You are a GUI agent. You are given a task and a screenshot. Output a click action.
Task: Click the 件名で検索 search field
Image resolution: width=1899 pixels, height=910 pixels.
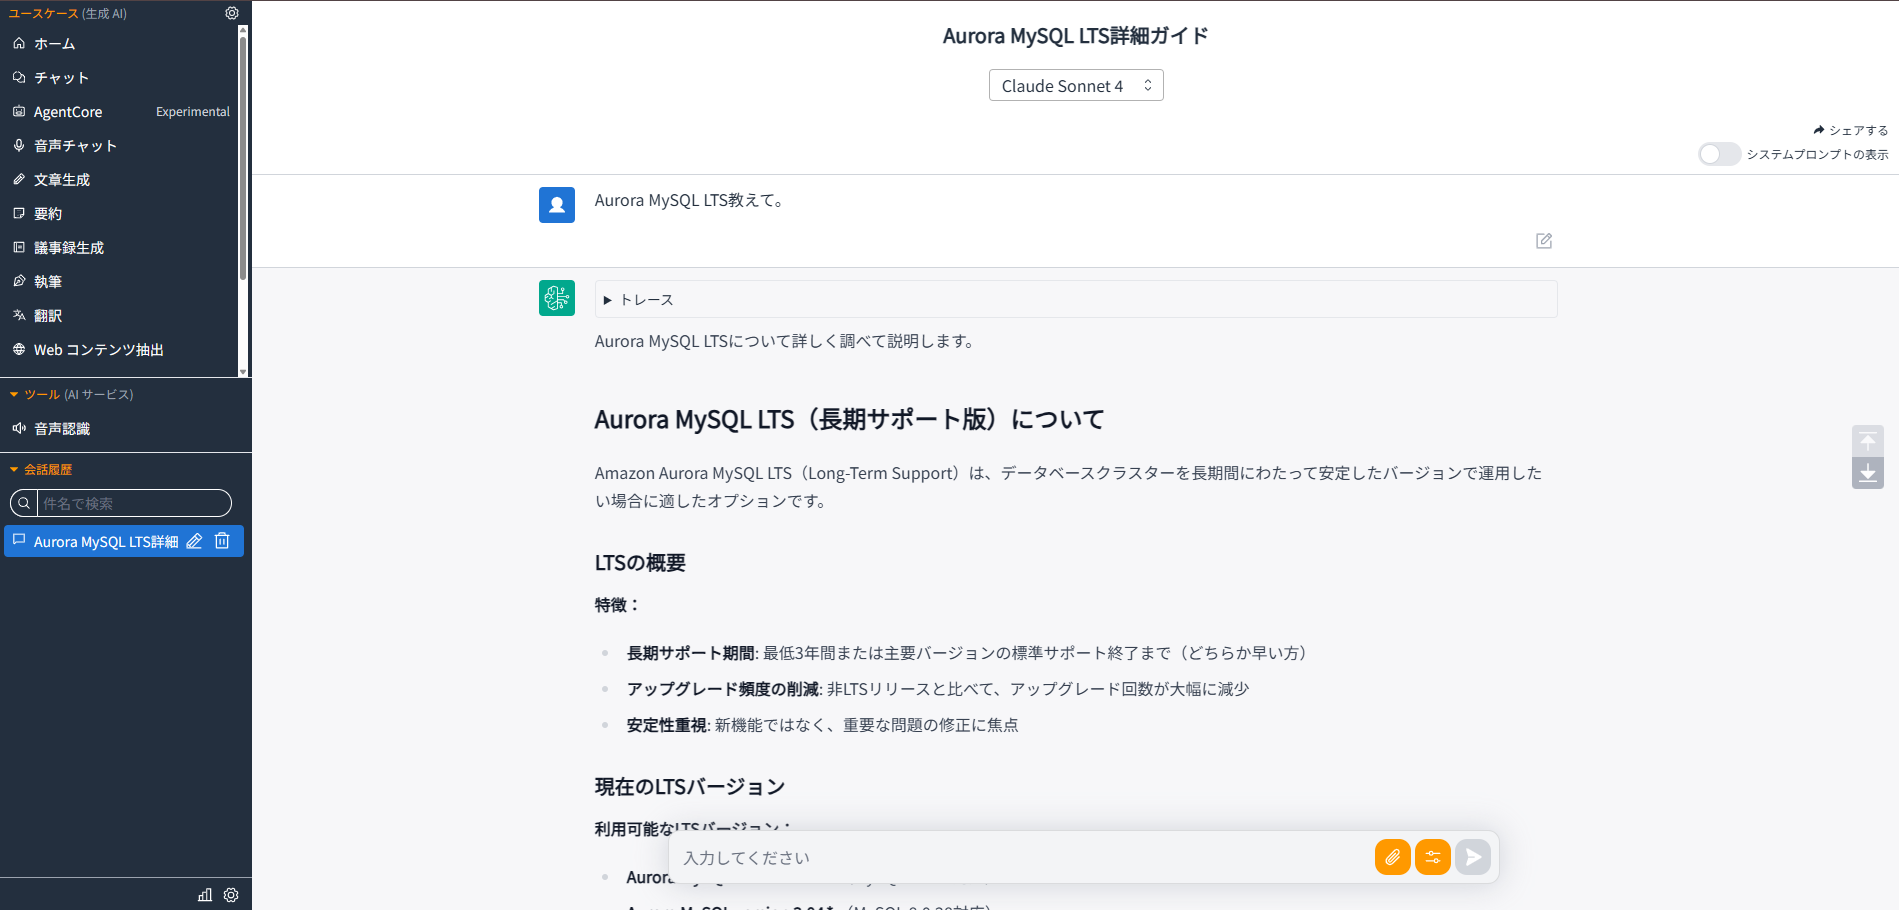pos(134,503)
